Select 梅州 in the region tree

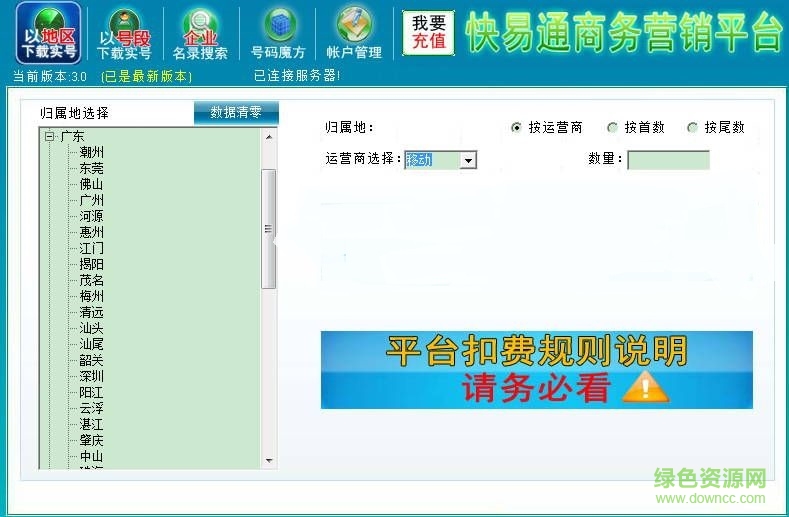pos(92,296)
